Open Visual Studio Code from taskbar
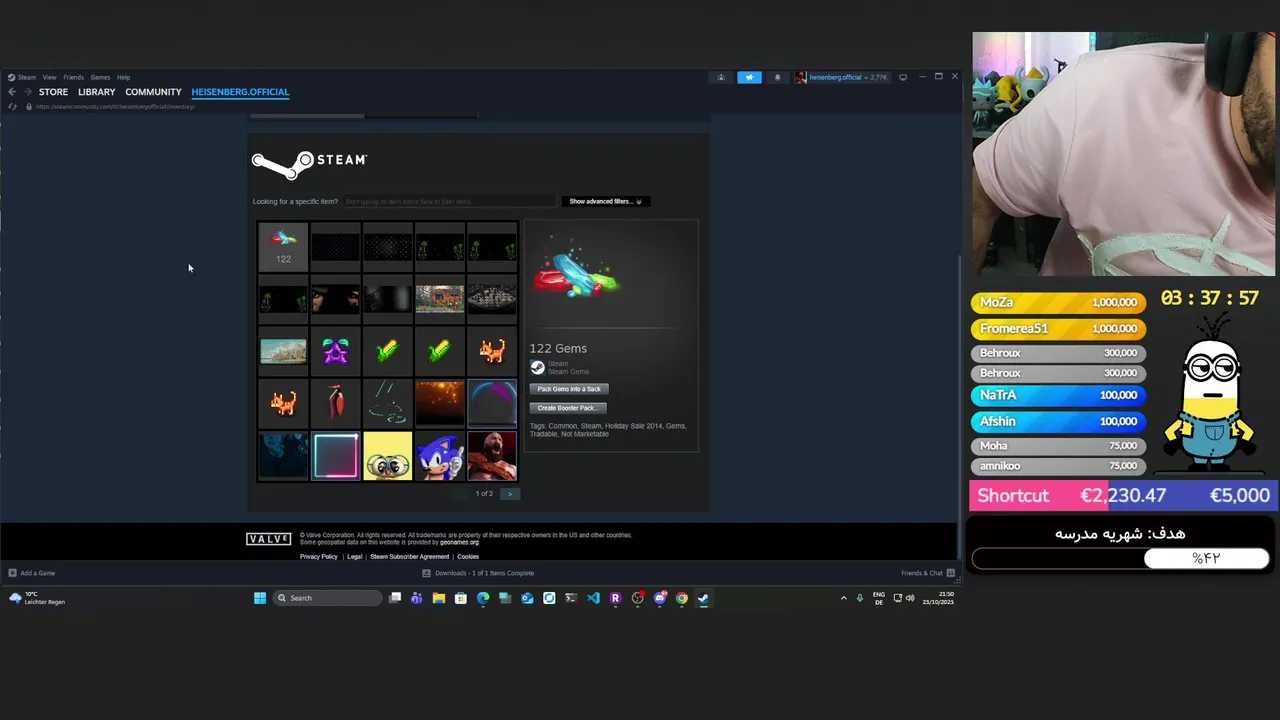Screen dimensions: 1280x720 pos(593,598)
